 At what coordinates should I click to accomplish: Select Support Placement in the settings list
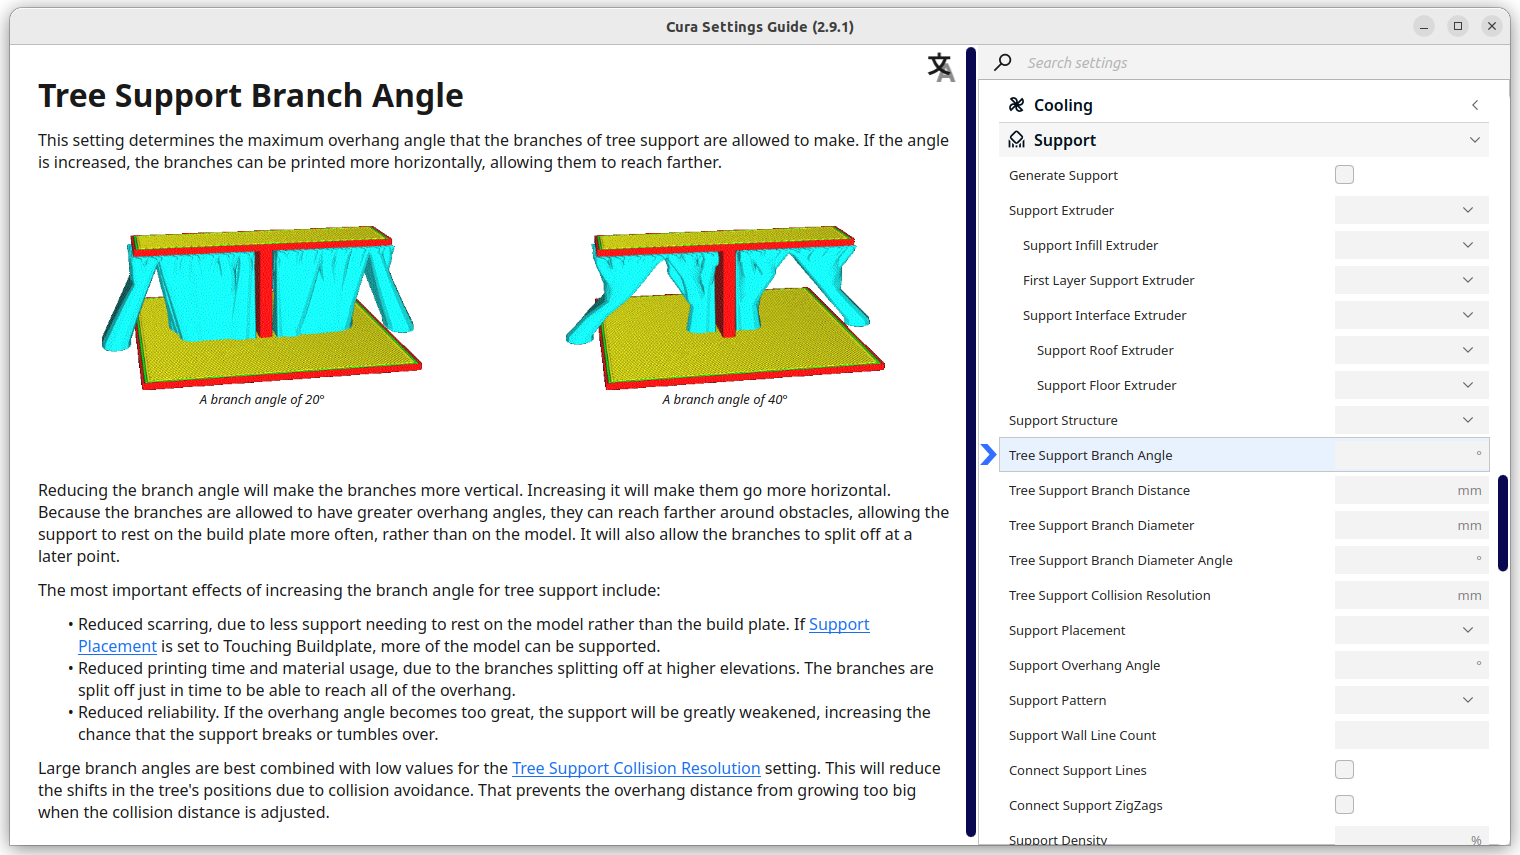(1067, 630)
